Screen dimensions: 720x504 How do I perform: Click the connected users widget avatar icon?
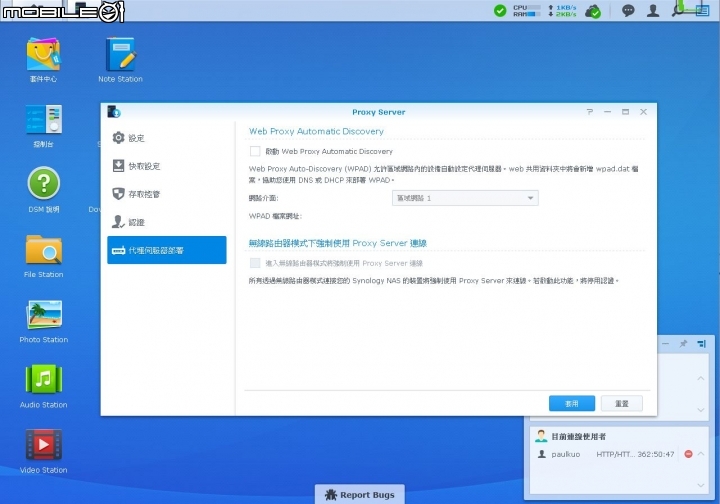(541, 436)
